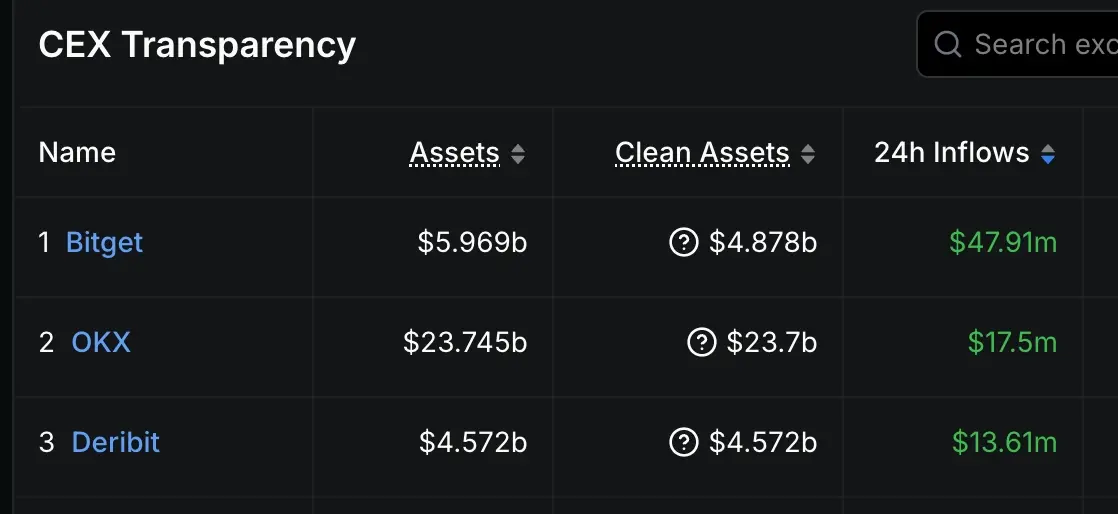
Task: Sort by the Assets header label
Action: (x=454, y=153)
